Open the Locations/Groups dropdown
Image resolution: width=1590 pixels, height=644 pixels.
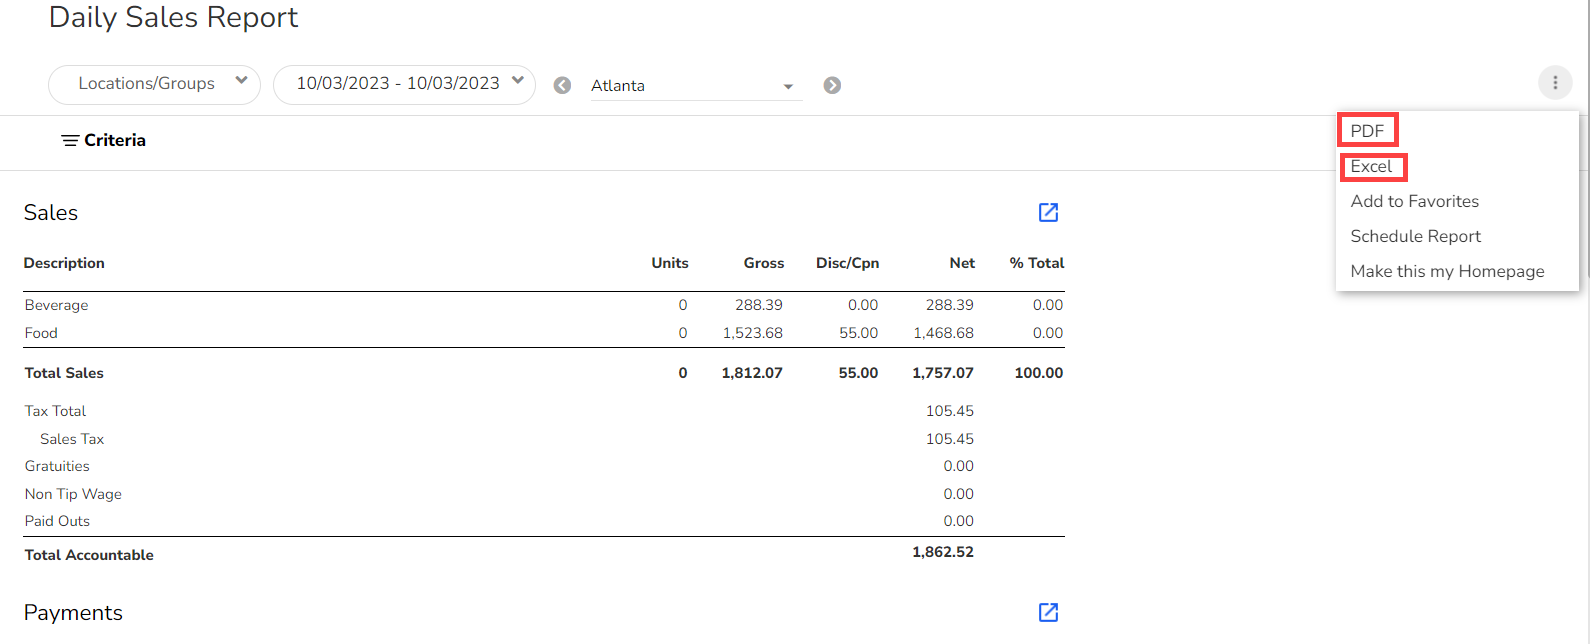coord(154,84)
